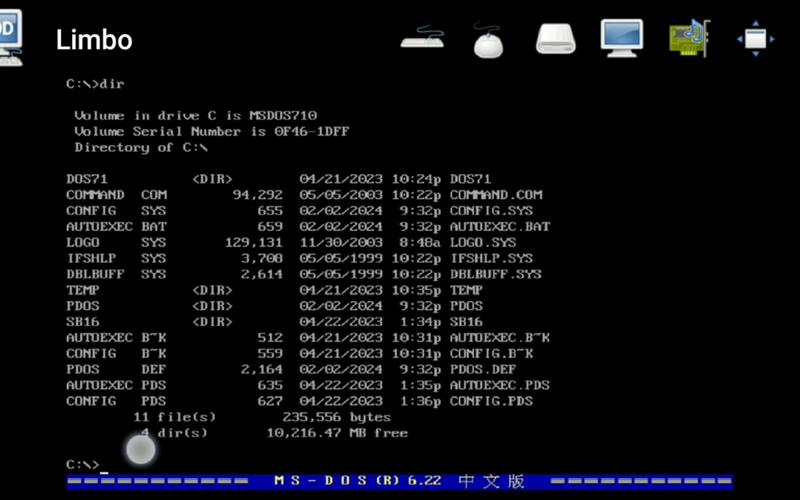Open the keyboard icon in Limbo toolbar
The height and width of the screenshot is (500, 800).
(x=422, y=37)
